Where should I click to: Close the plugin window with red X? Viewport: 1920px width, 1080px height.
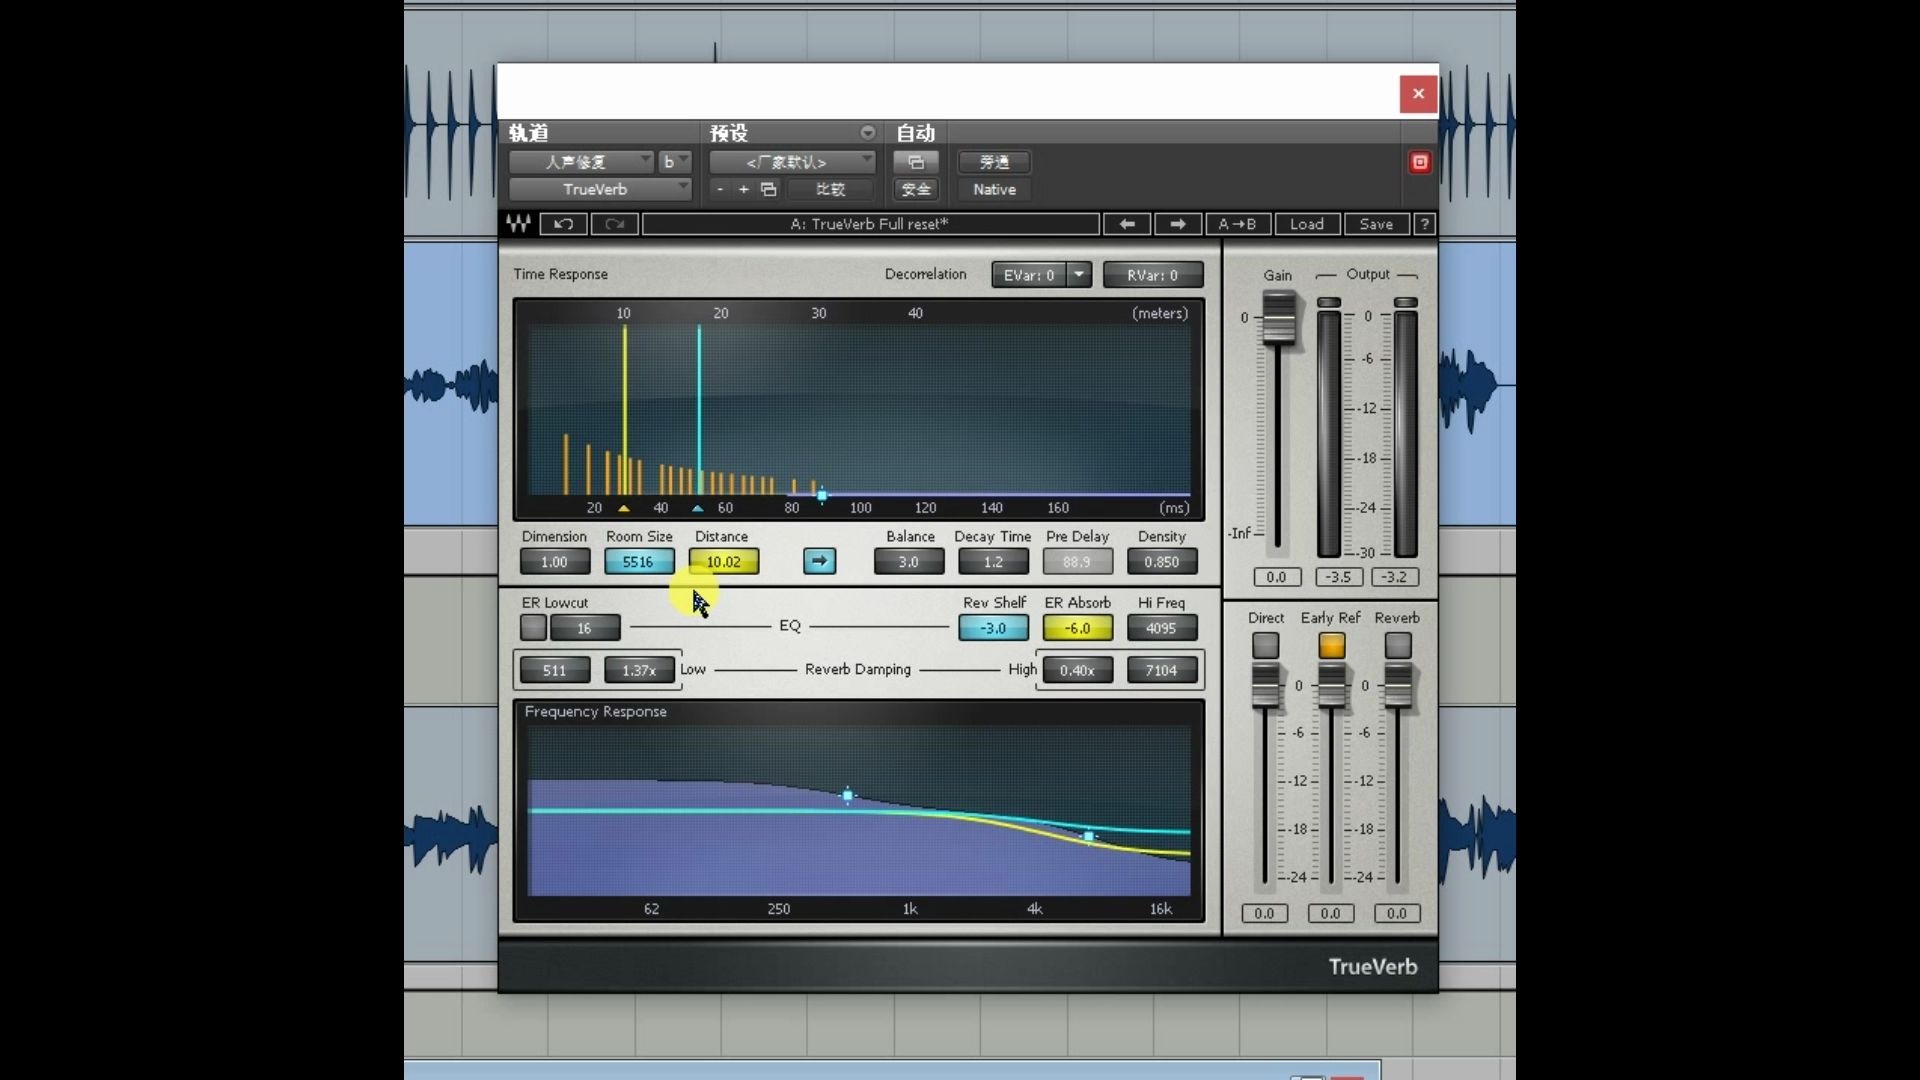1418,94
